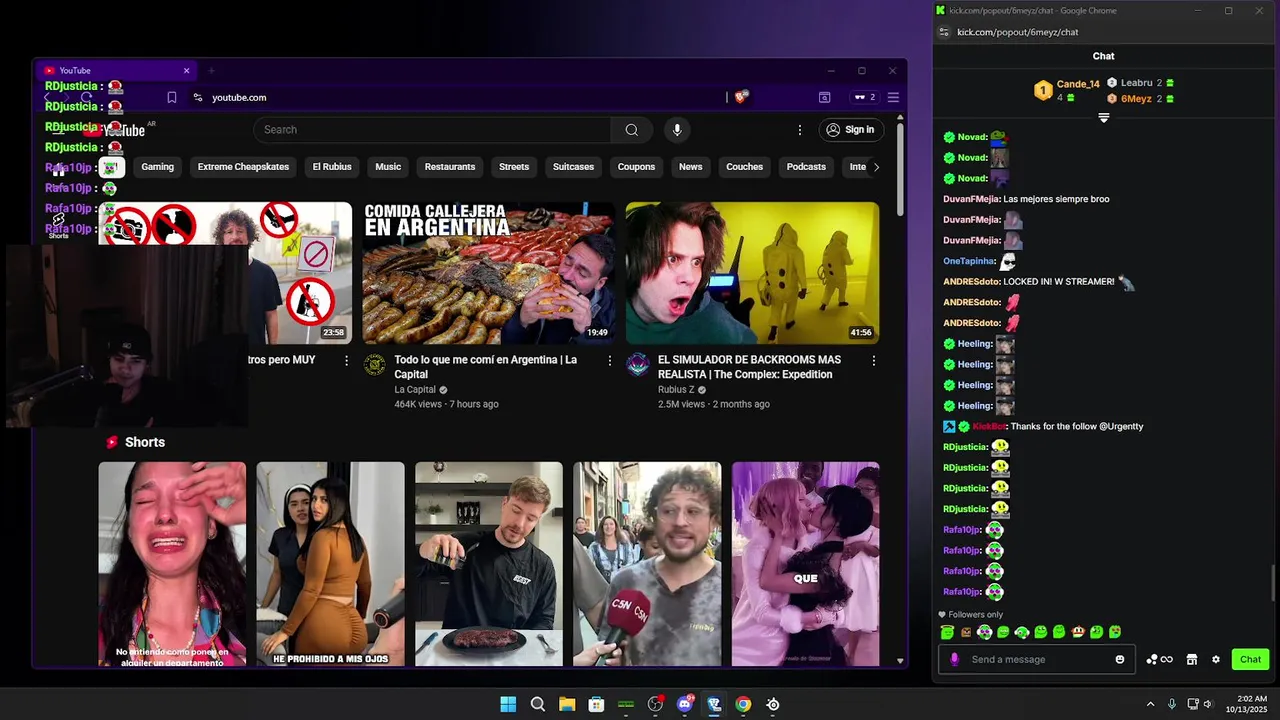
Task: Click the Sign in button
Action: 850,129
